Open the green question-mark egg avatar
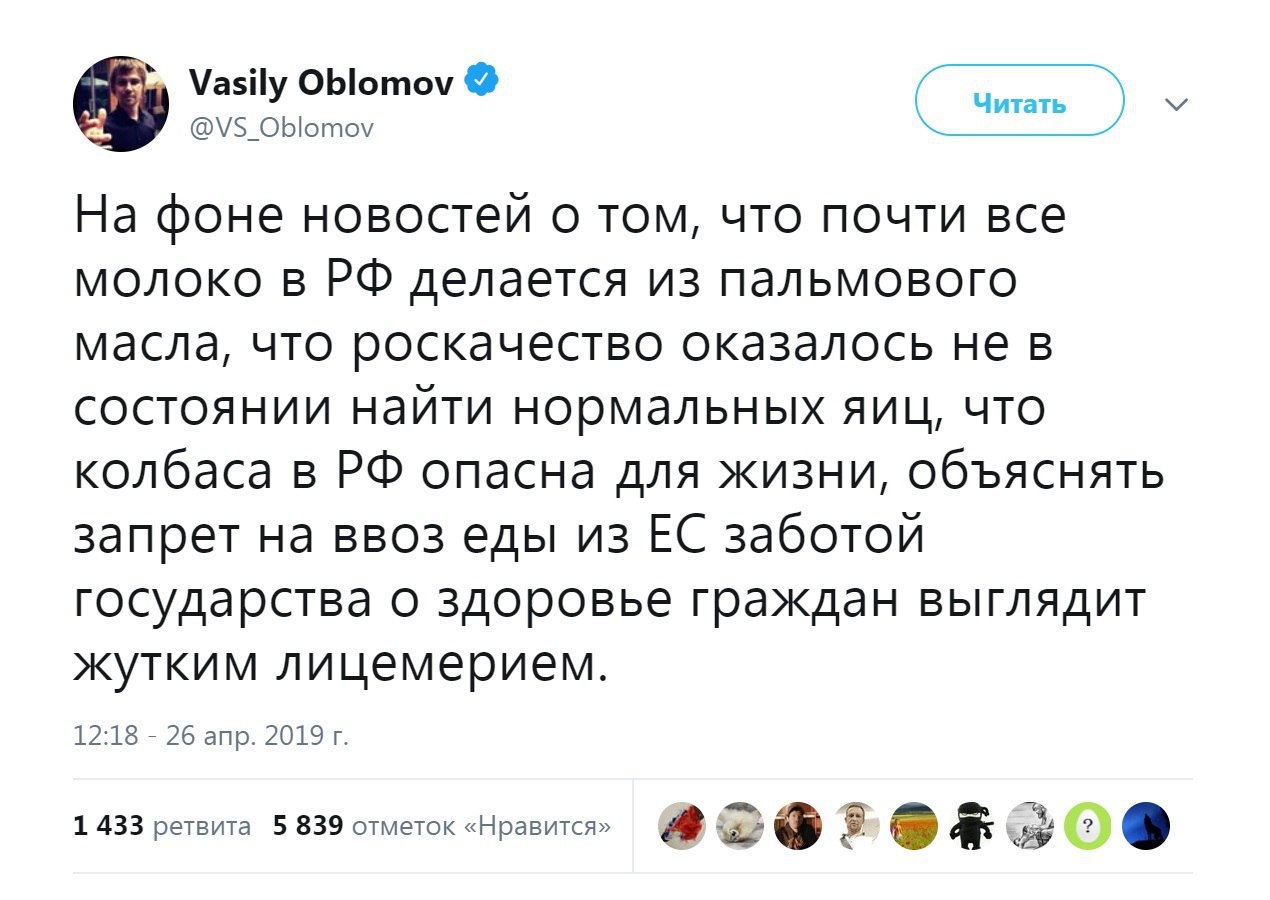This screenshot has width=1270, height=900. point(1088,825)
